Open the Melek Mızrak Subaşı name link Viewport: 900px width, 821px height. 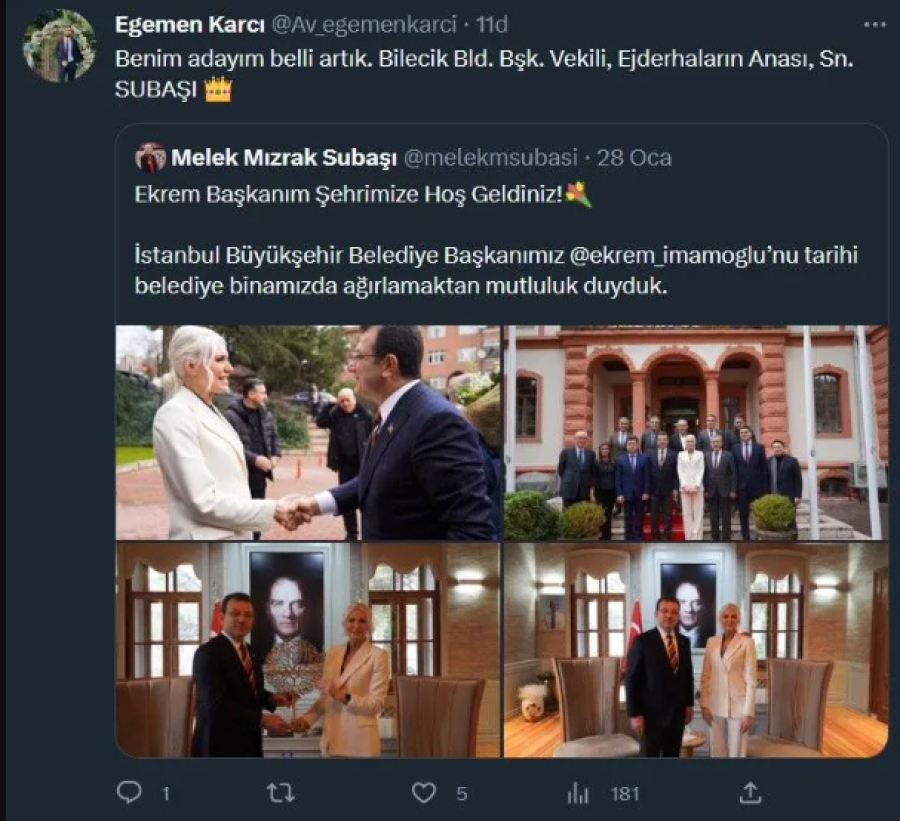click(284, 157)
